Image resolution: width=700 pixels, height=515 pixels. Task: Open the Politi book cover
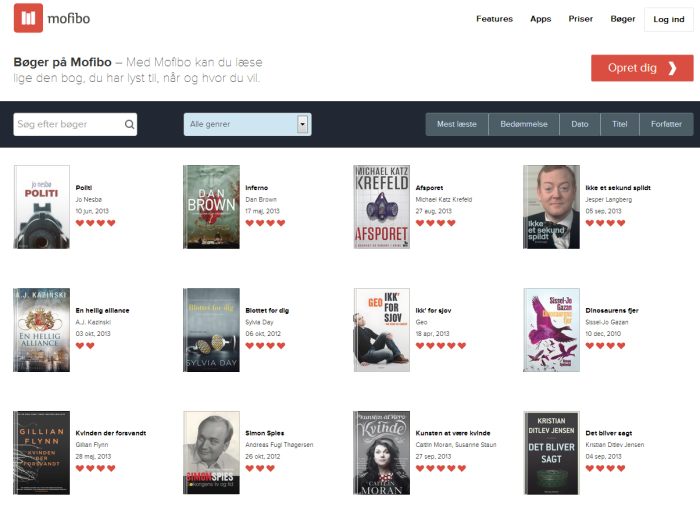coord(42,207)
